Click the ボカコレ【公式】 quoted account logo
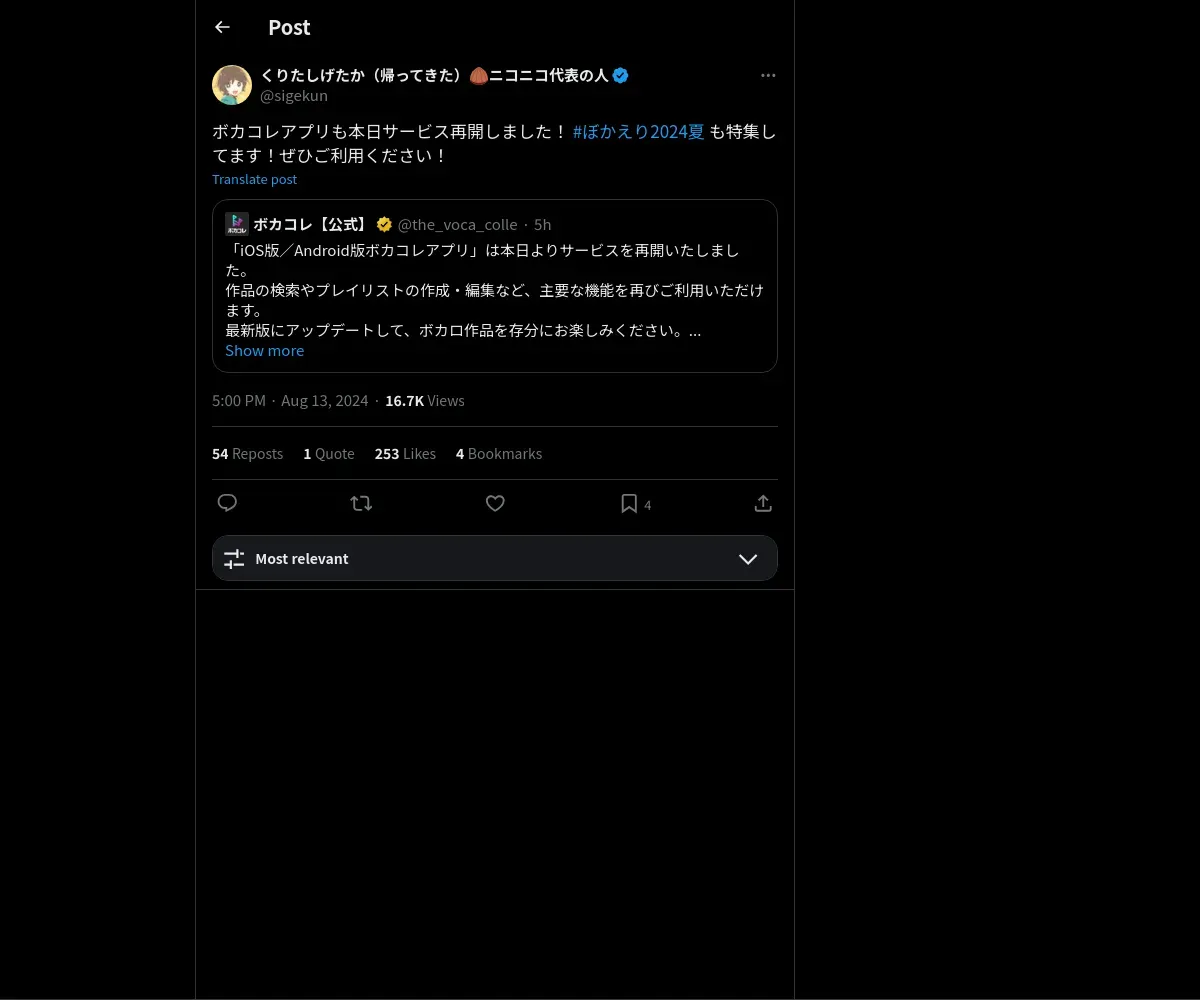Viewport: 1200px width, 1000px height. [237, 224]
